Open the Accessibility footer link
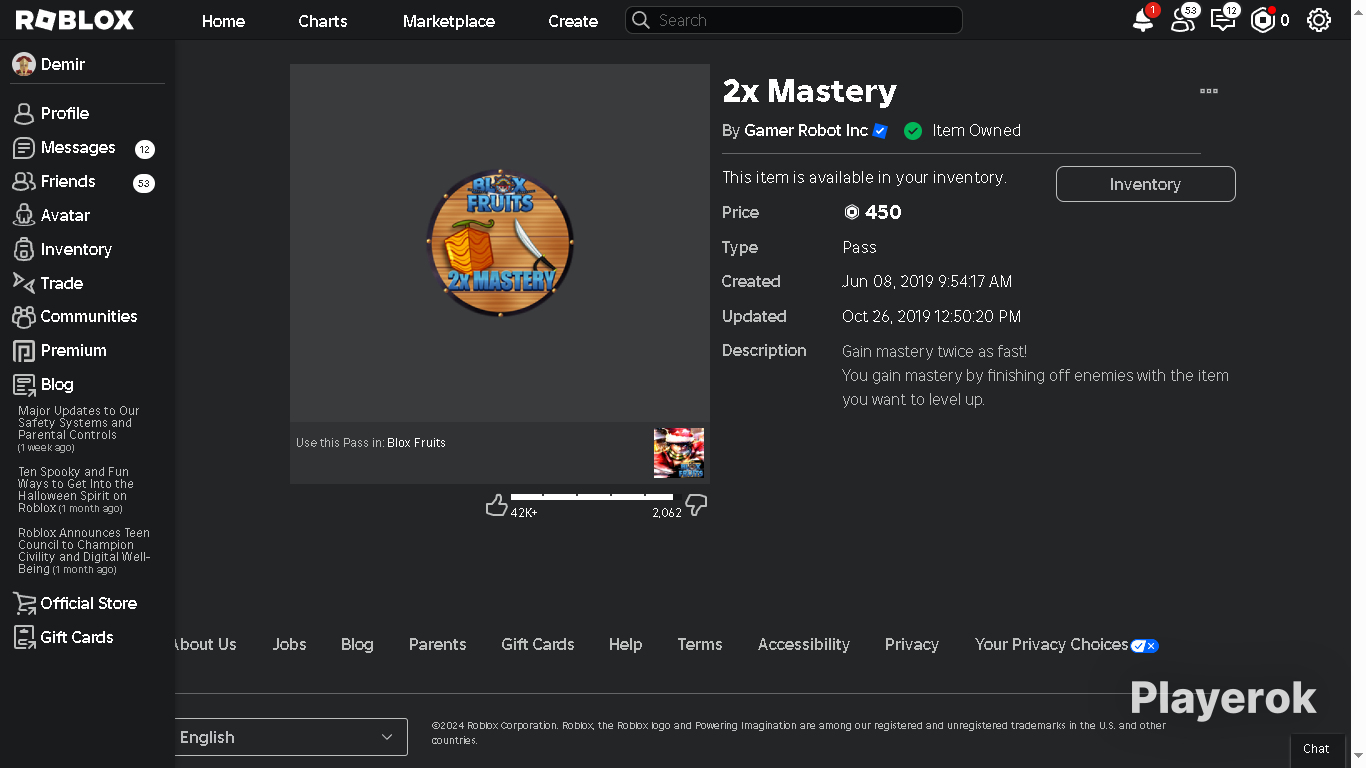Image resolution: width=1366 pixels, height=768 pixels. click(804, 645)
